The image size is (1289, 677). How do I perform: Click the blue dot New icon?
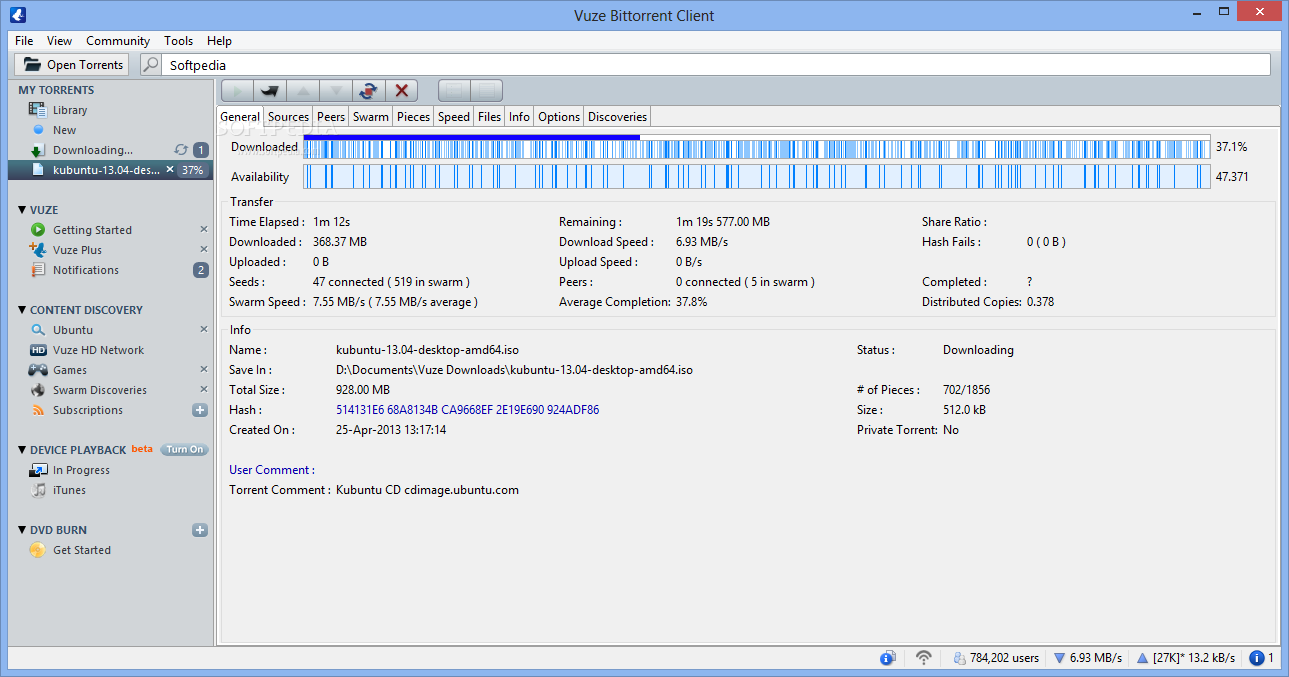pos(38,130)
